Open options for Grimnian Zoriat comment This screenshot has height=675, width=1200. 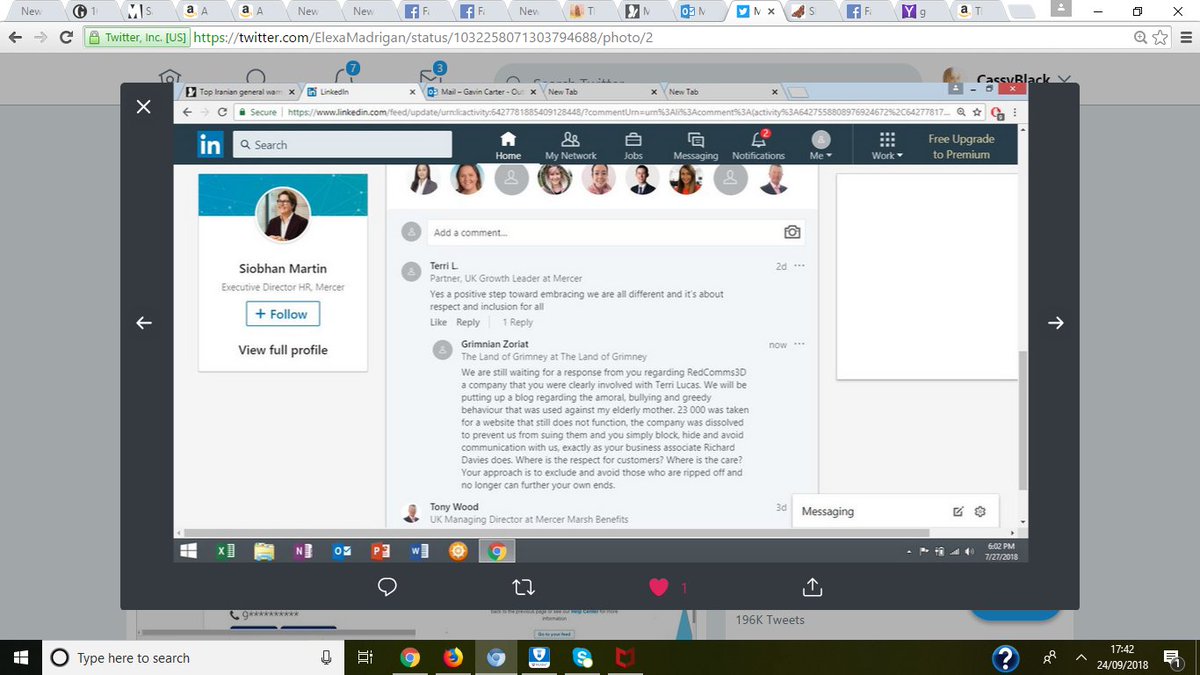click(x=798, y=345)
